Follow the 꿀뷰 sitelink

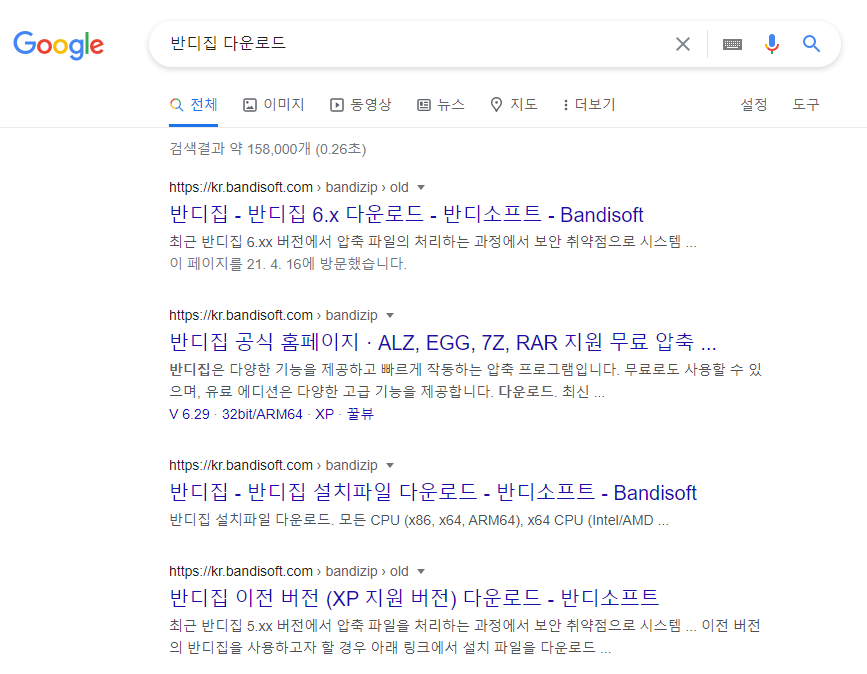pos(360,414)
